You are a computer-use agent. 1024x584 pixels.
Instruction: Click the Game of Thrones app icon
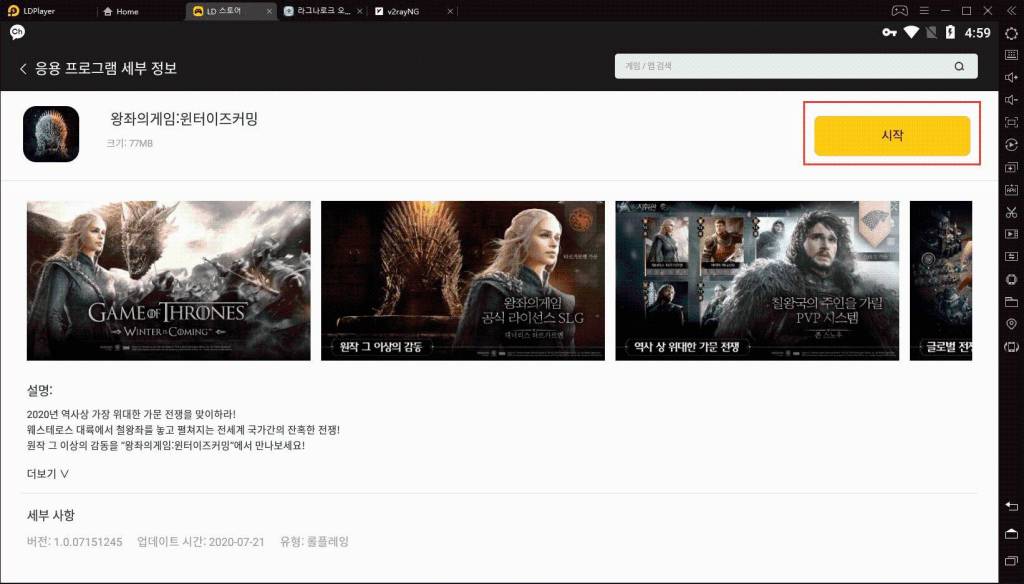pos(51,134)
